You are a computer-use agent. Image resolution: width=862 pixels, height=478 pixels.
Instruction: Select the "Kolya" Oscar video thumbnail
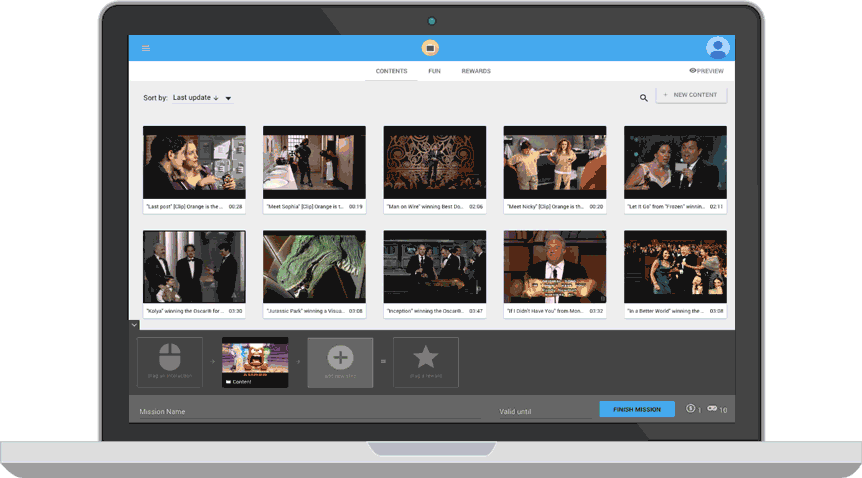194,267
